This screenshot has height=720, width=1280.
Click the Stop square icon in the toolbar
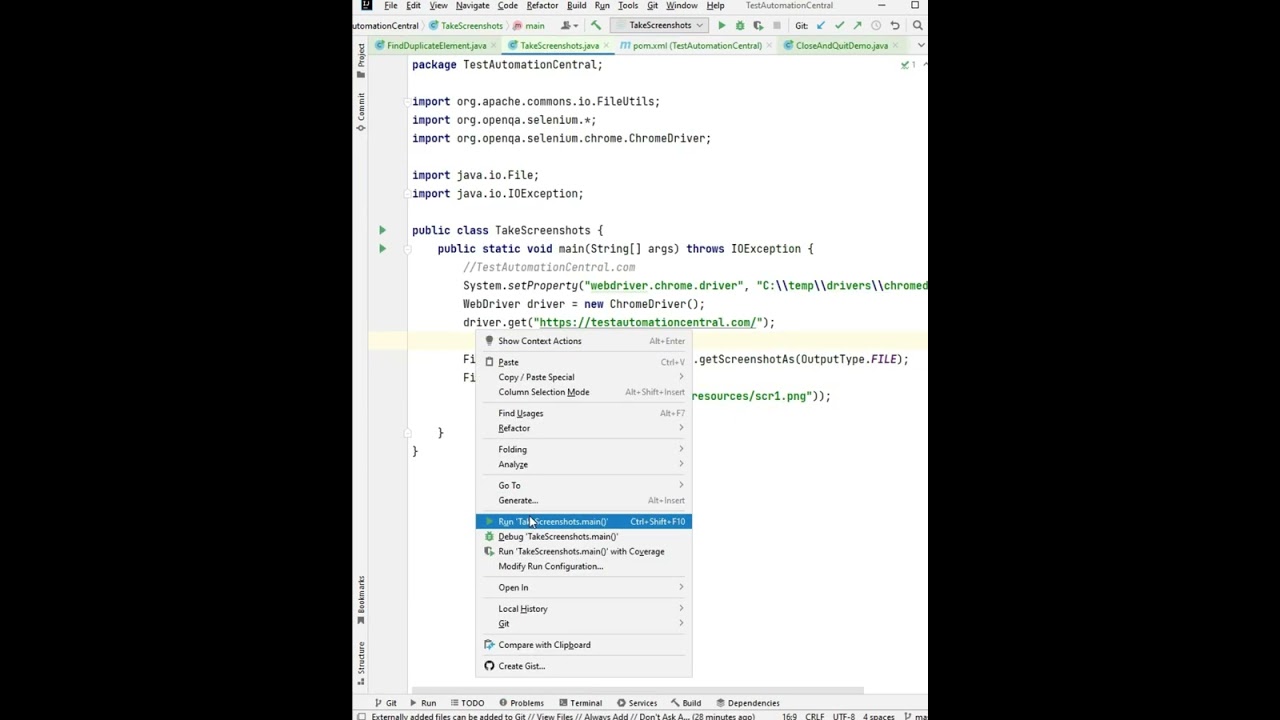[777, 26]
